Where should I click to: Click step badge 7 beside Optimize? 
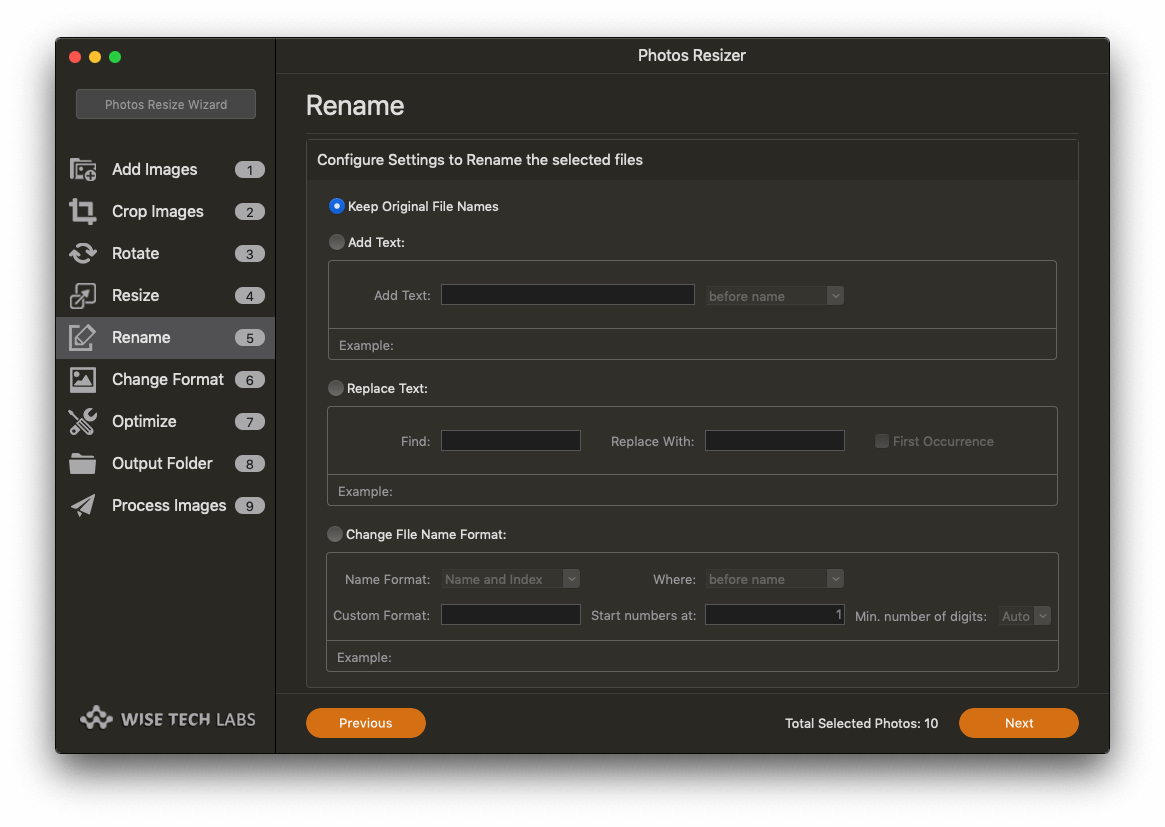(x=250, y=421)
